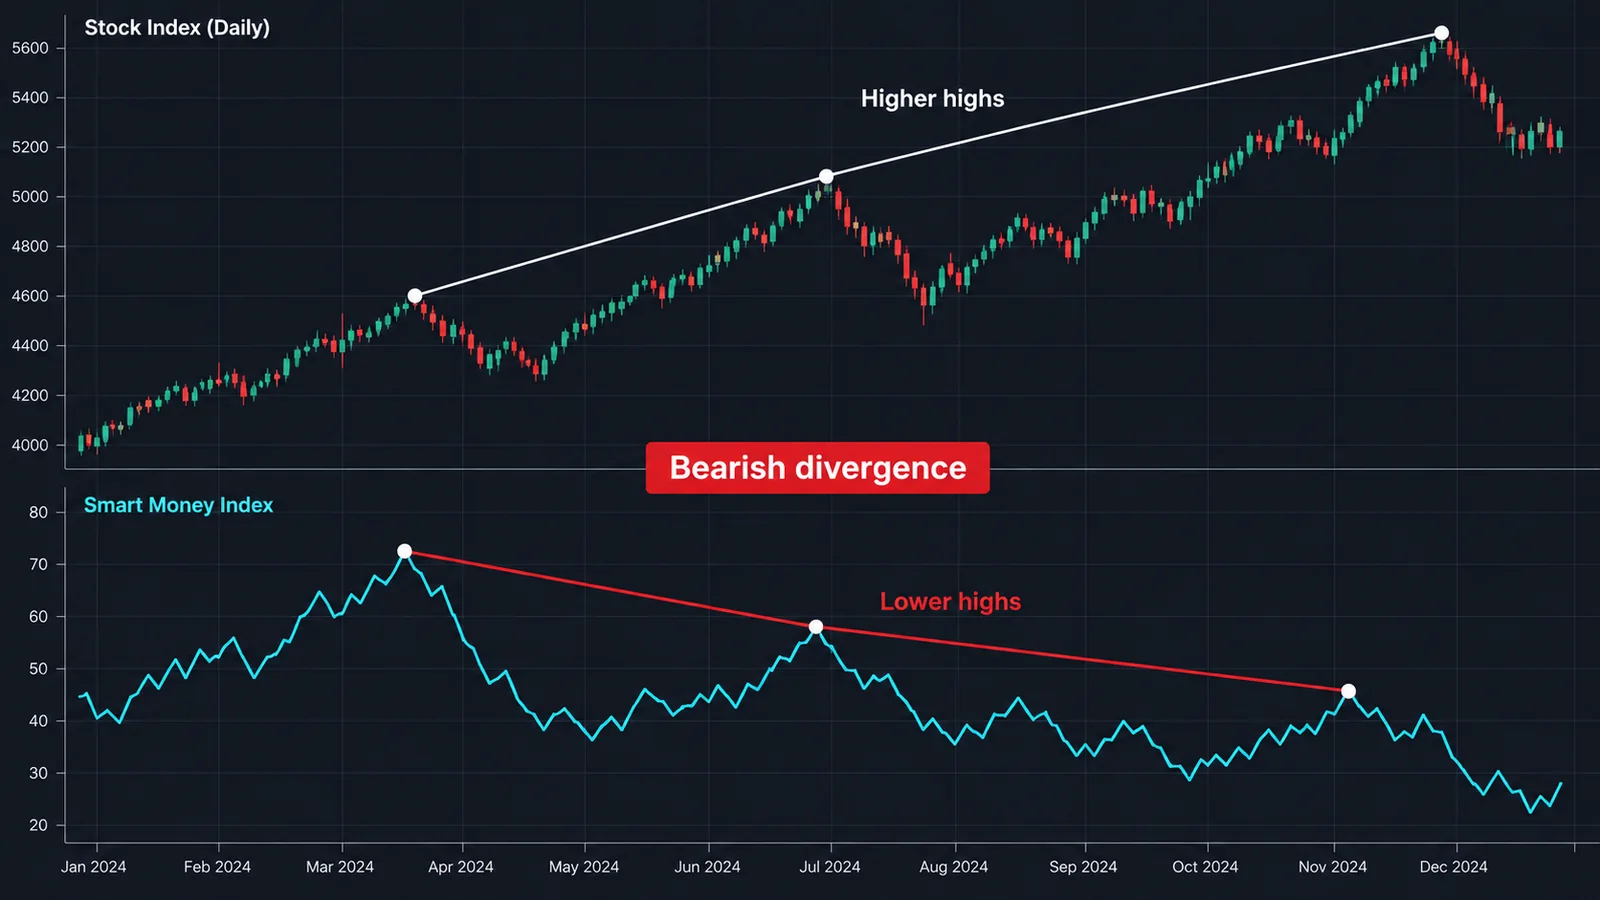Click the 'Mar 2024' axis label
1600x900 pixels.
(340, 867)
